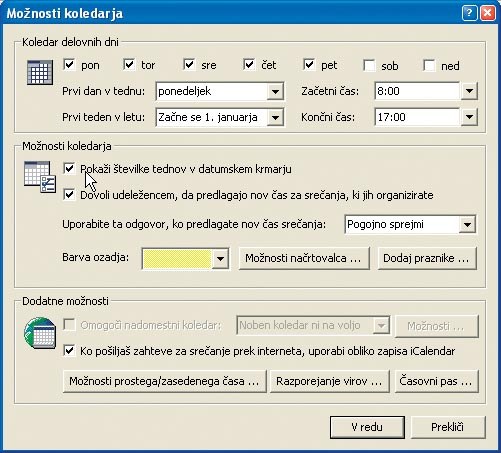Screen dimensions: 501x453
Task: Enable the sob workday checkbox
Action: click(369, 65)
